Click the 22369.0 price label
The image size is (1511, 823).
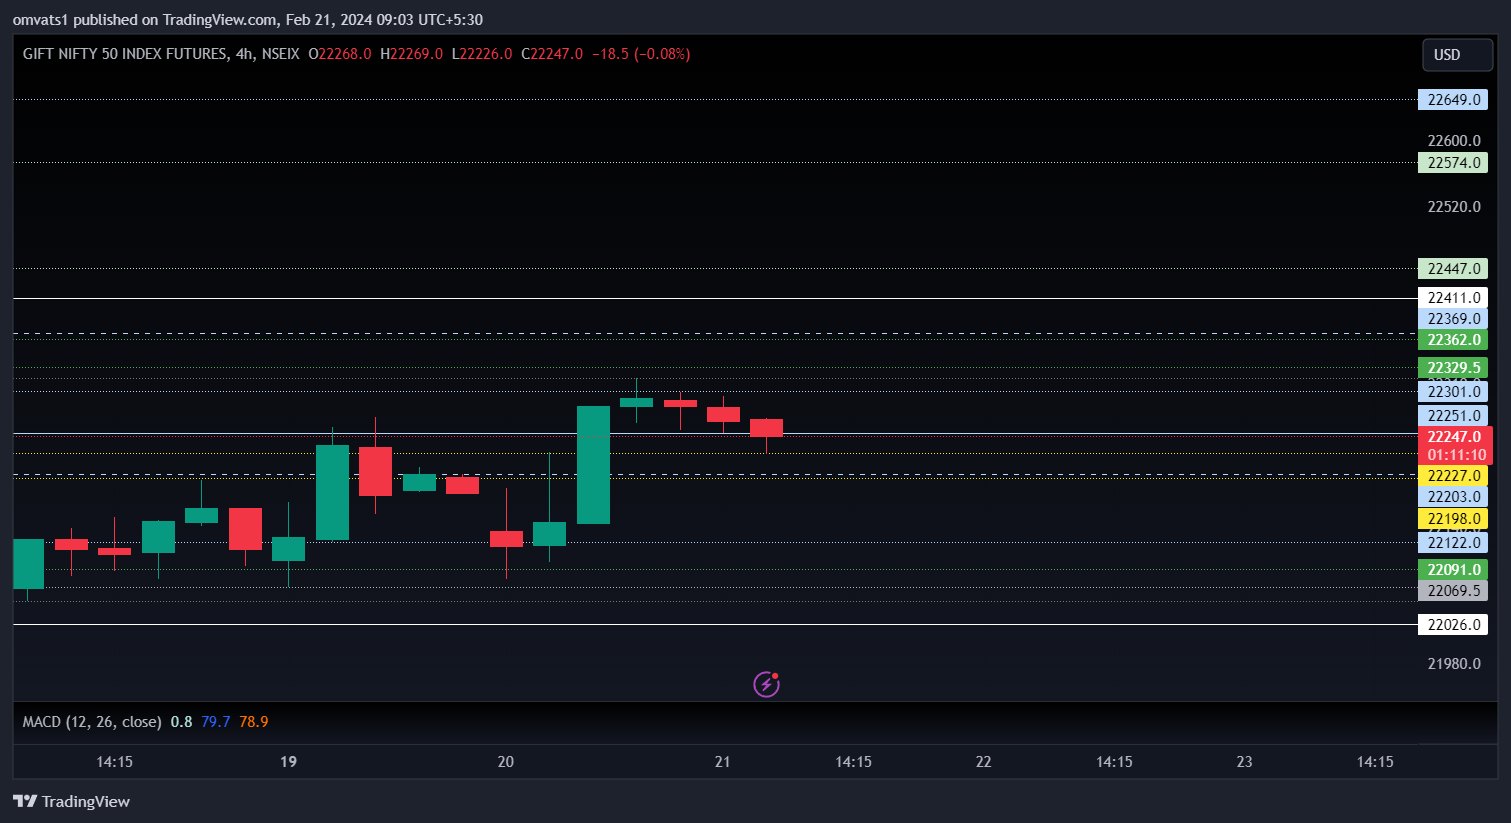click(1453, 319)
